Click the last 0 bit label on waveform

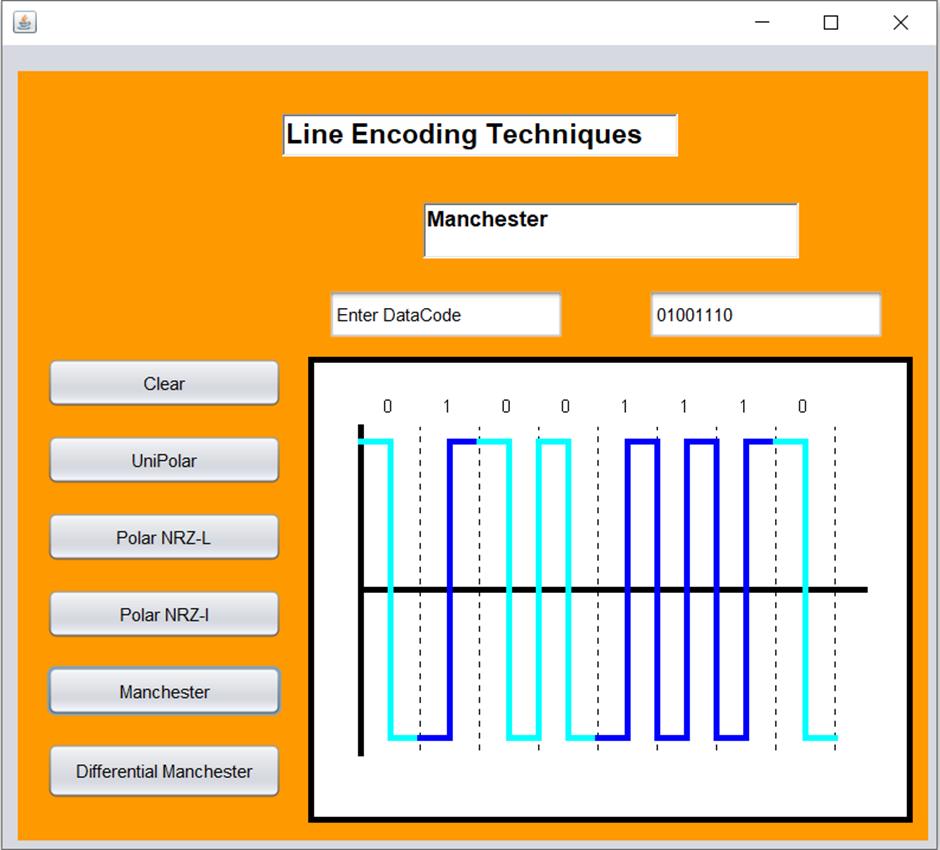coord(801,407)
